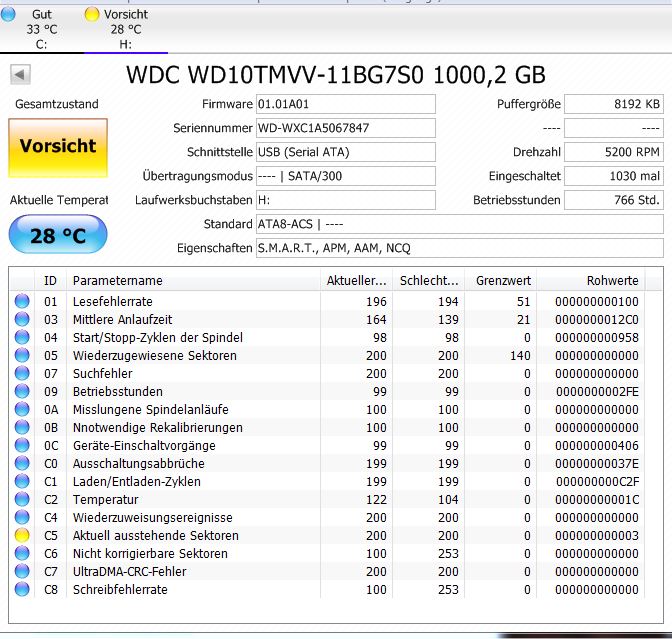Click the Puffergröße value 8192 KB

[x=614, y=104]
